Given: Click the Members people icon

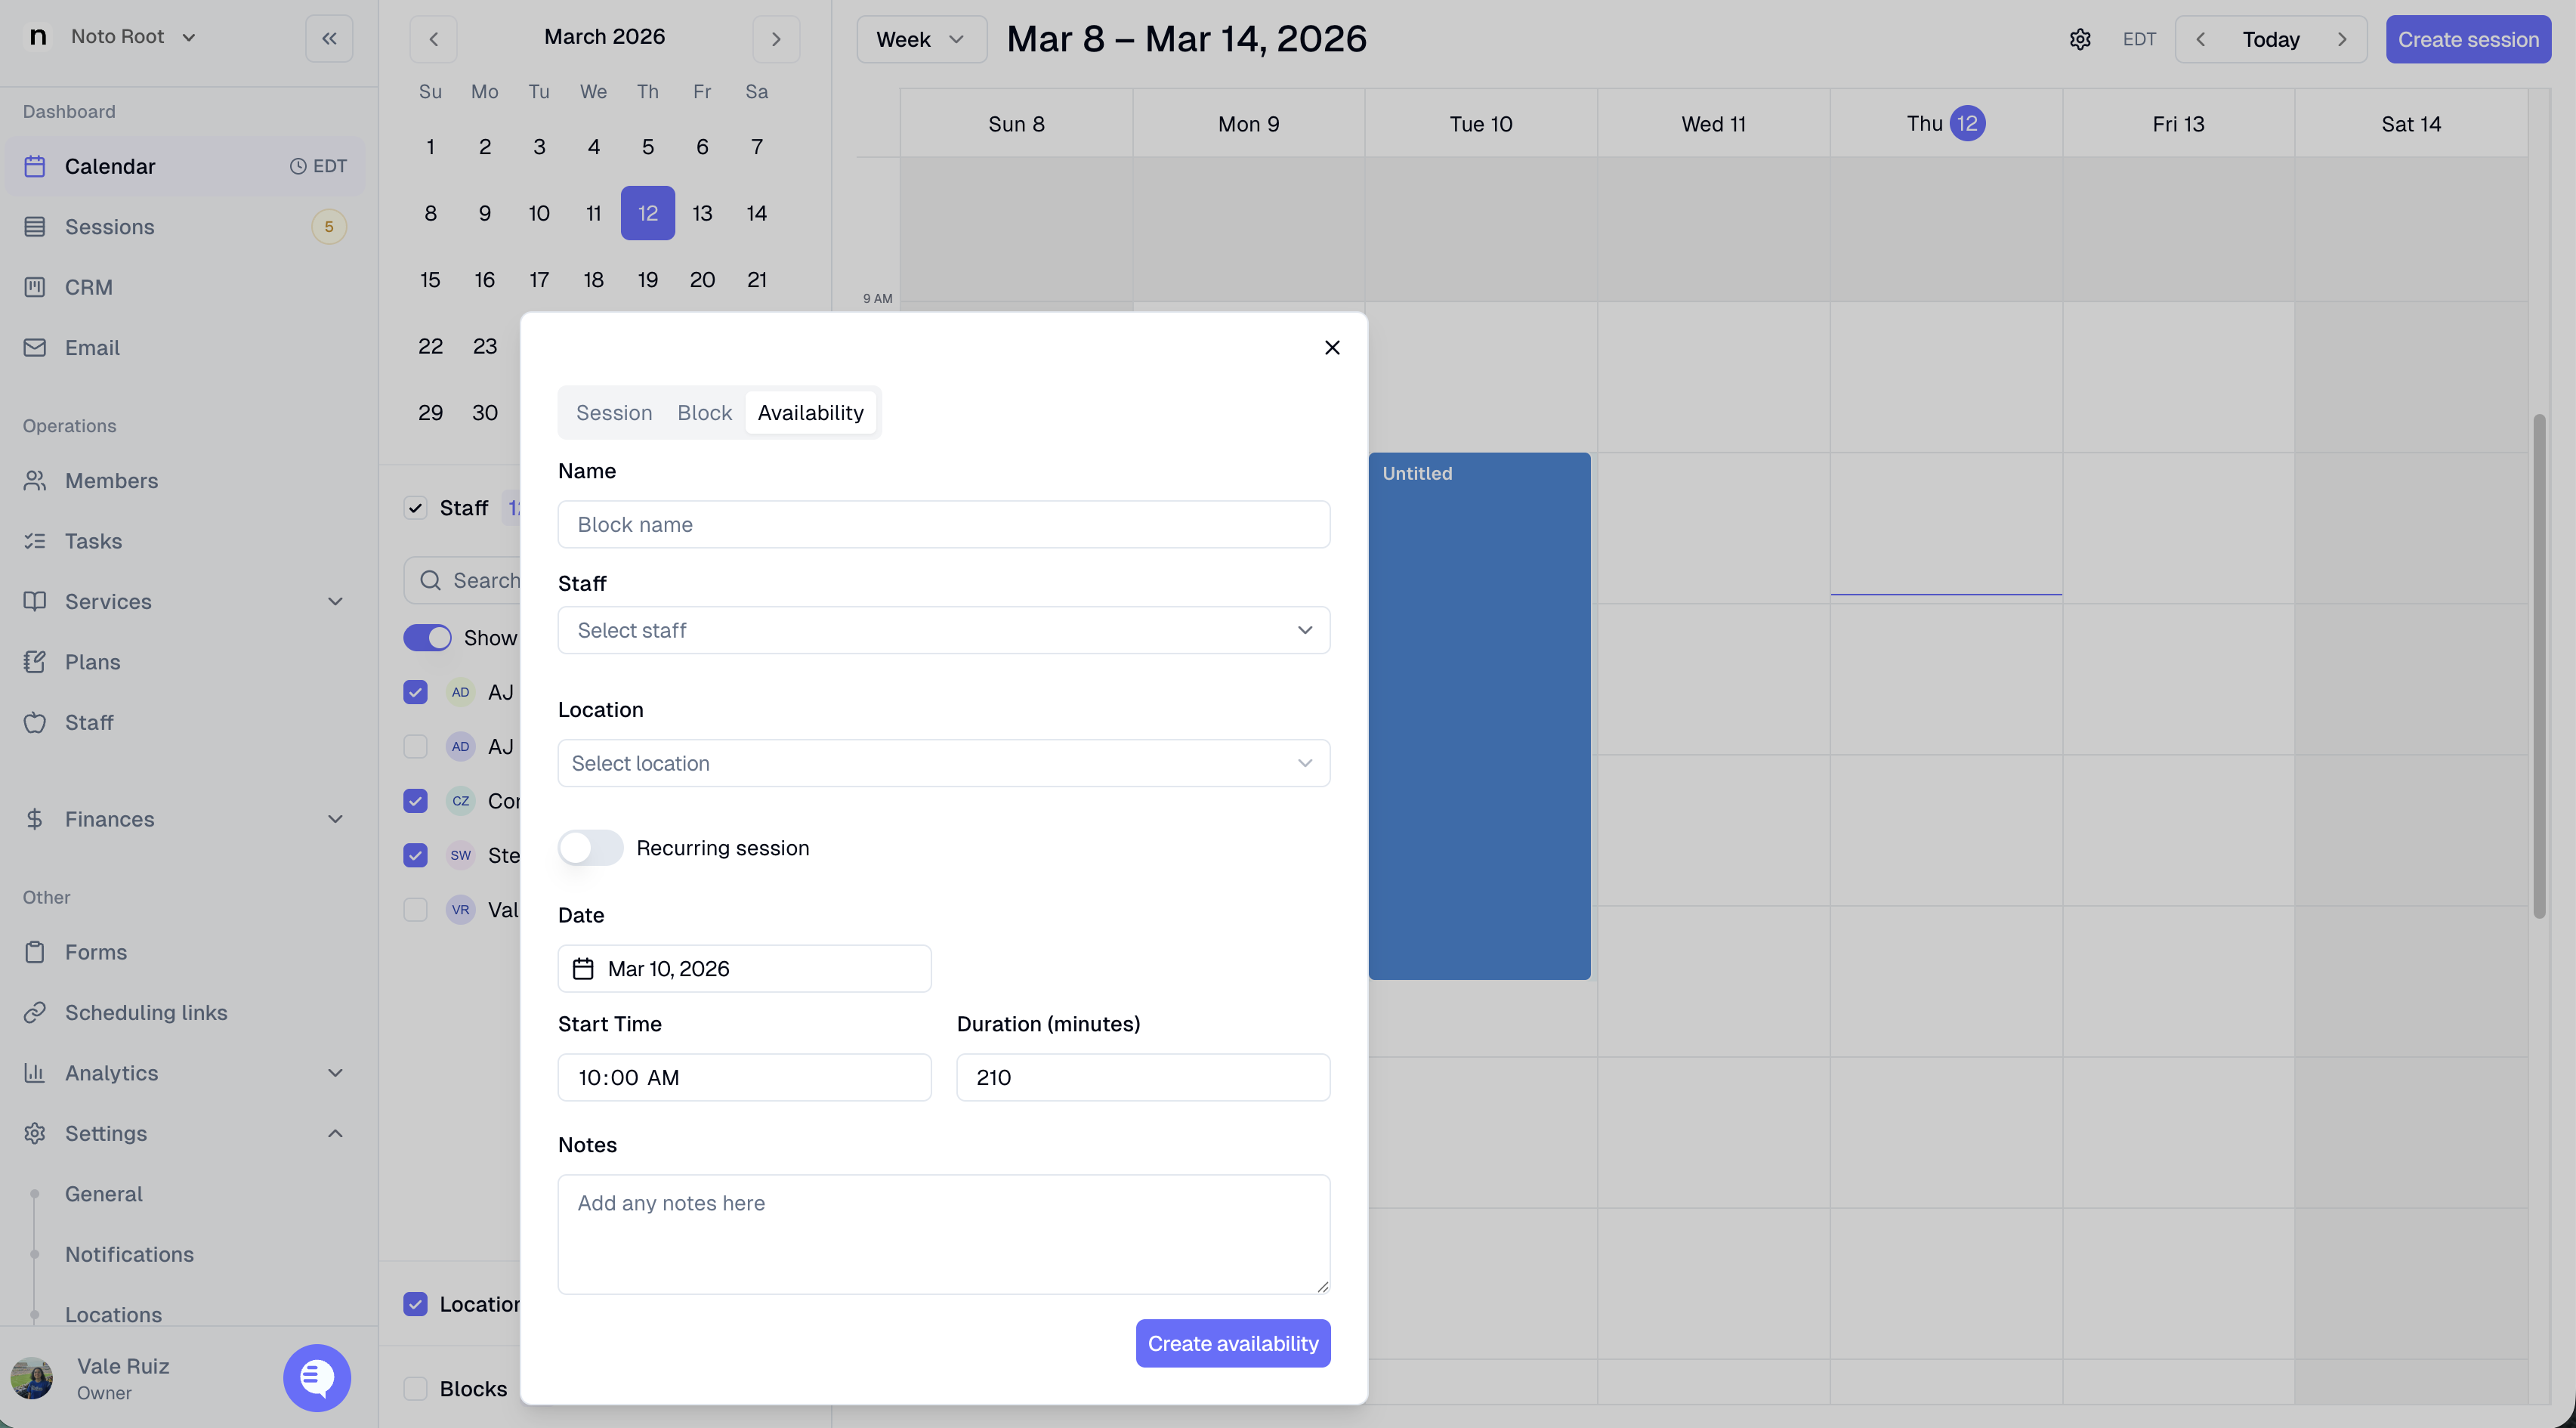Looking at the screenshot, I should [x=35, y=481].
